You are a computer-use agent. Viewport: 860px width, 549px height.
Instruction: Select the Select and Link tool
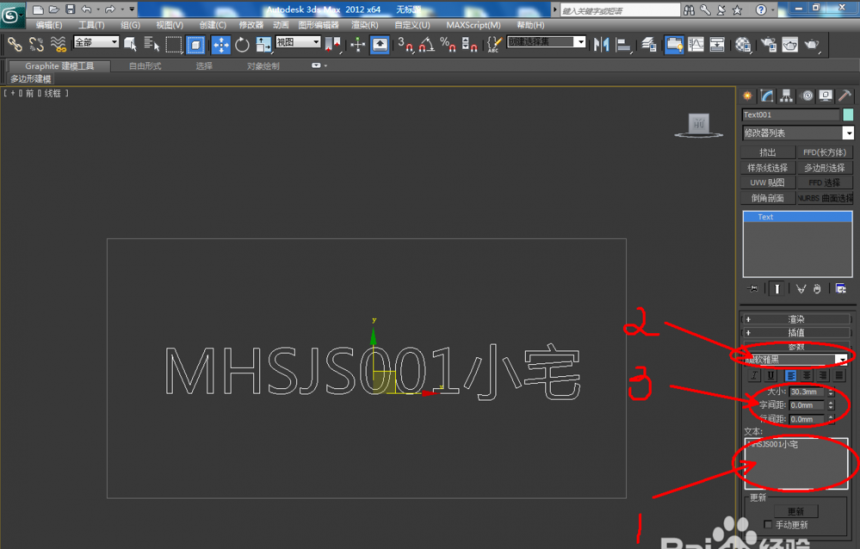15,44
